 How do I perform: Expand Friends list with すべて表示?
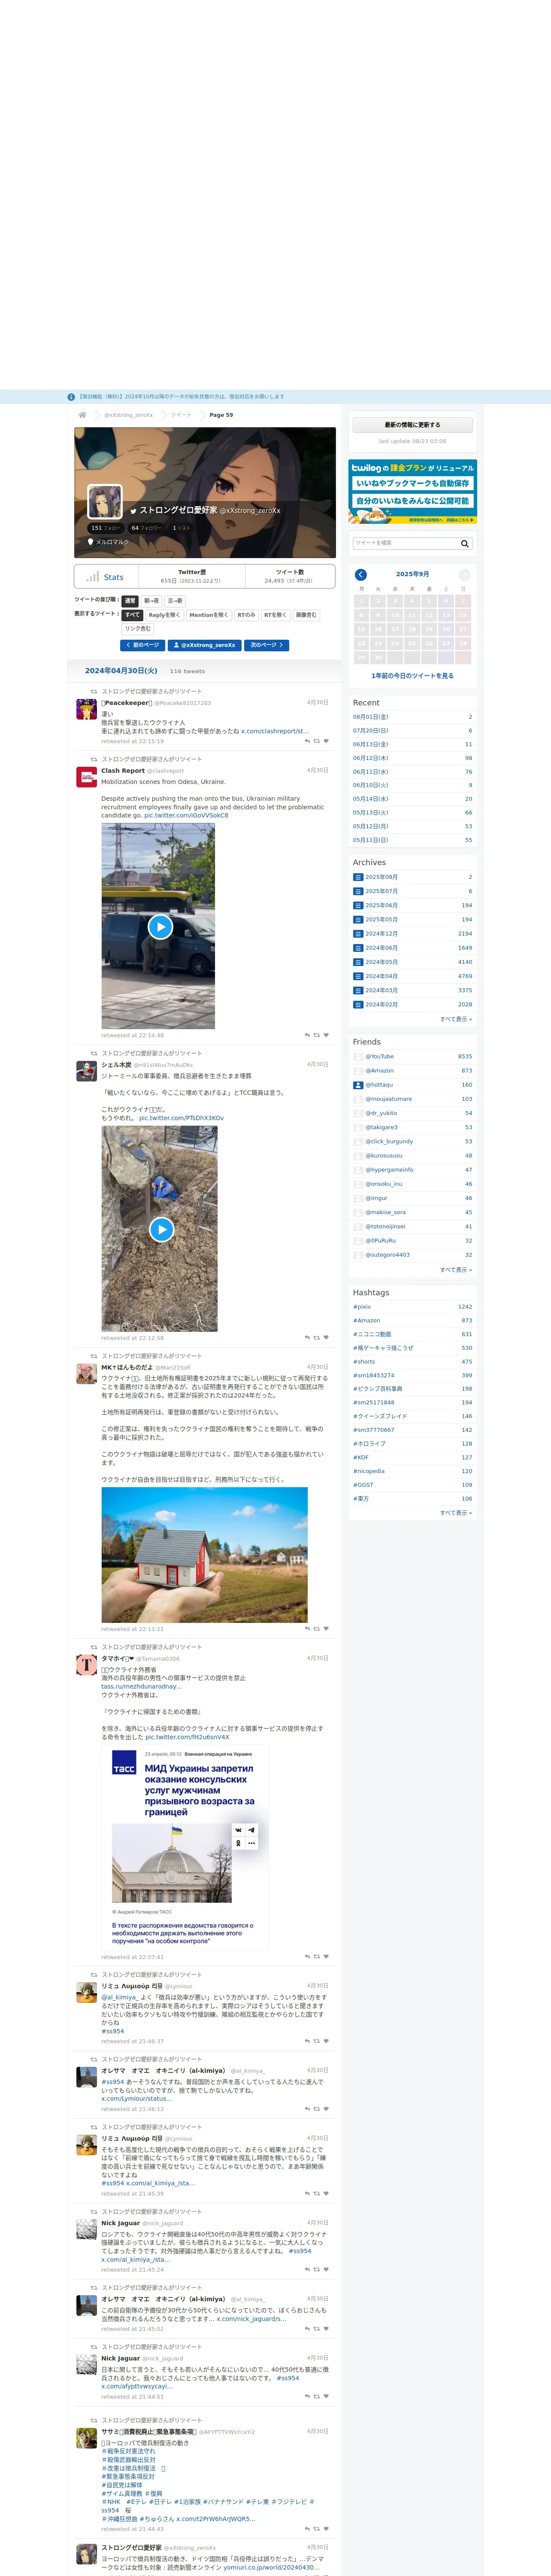pyautogui.click(x=456, y=1269)
